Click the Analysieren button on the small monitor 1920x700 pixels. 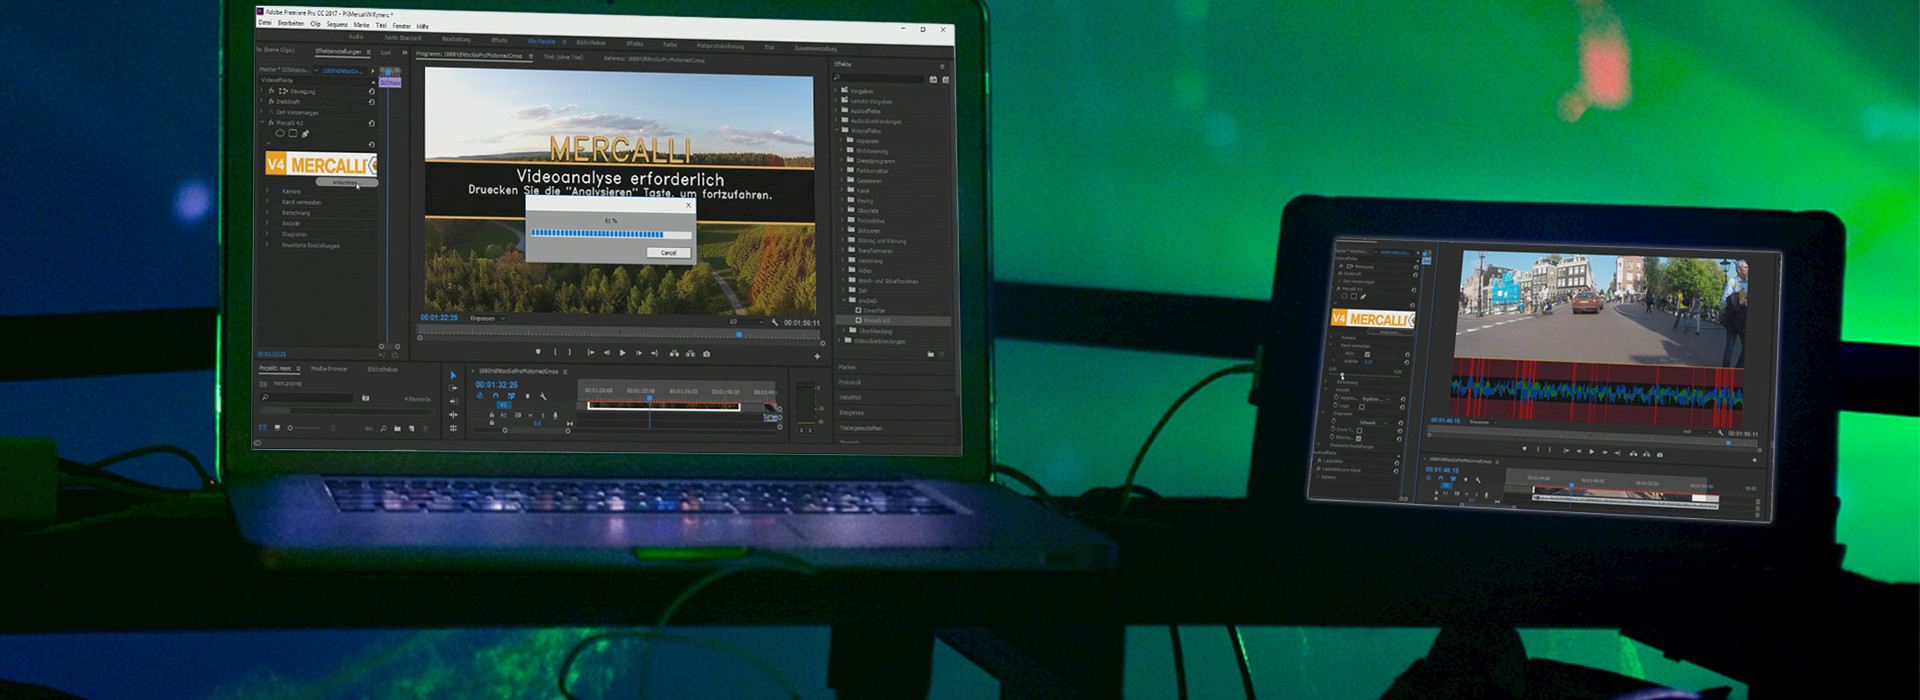[1389, 332]
